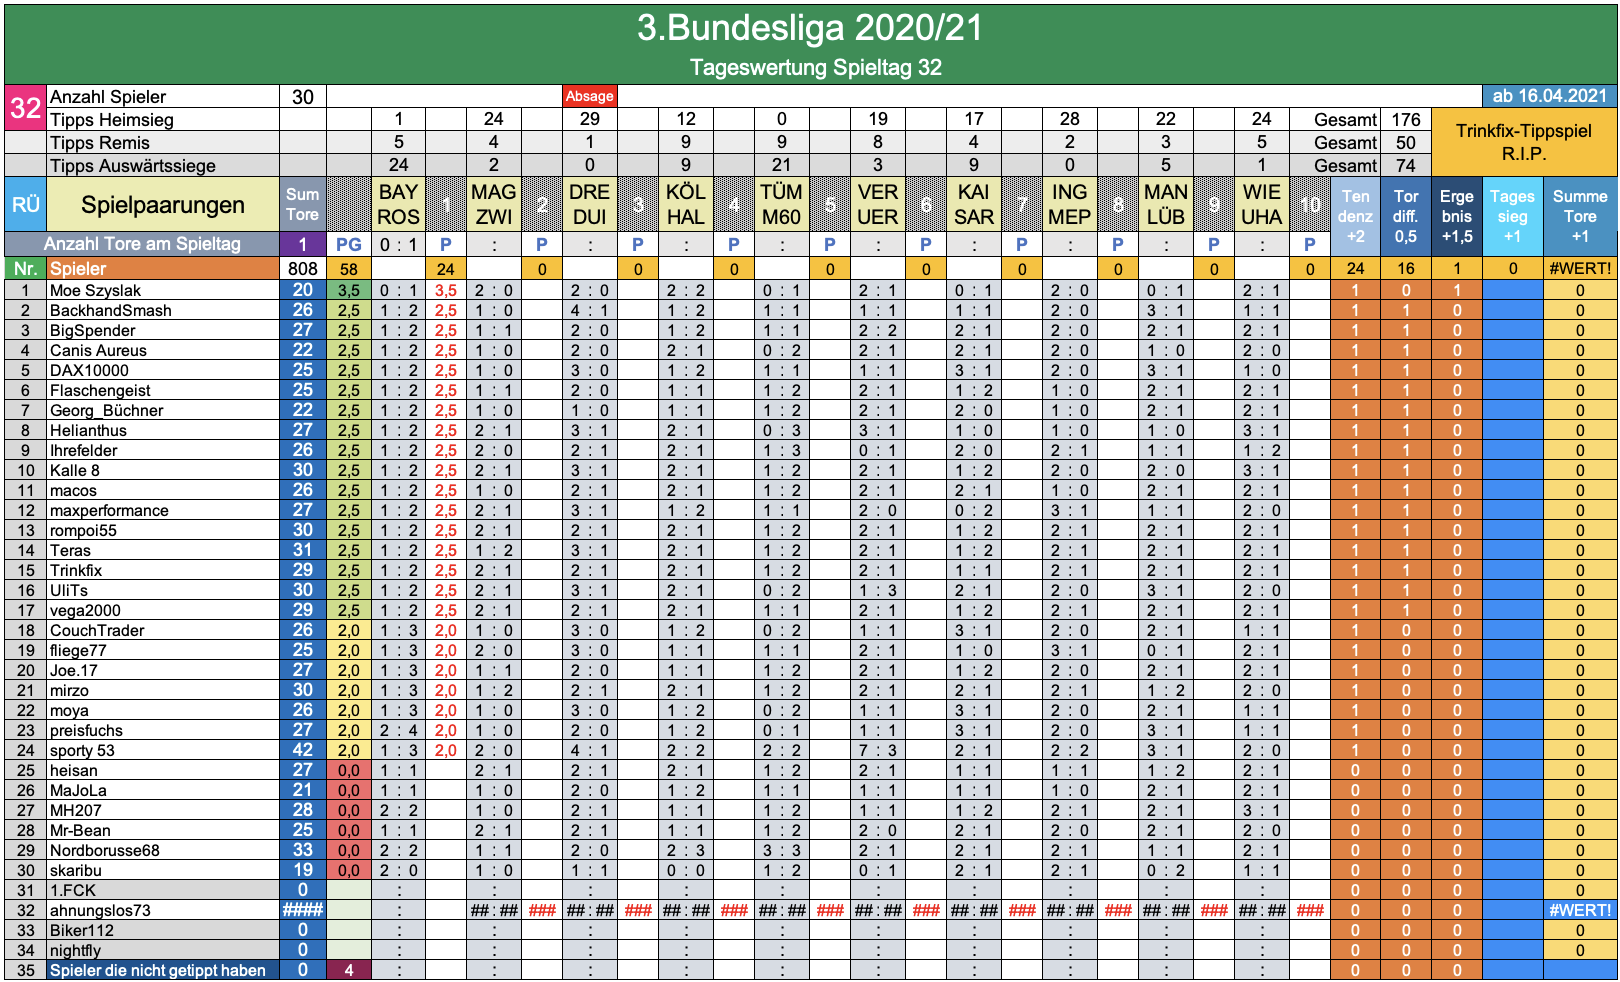Select the 'Tipps Auswärtssiege' label cell

tap(163, 165)
